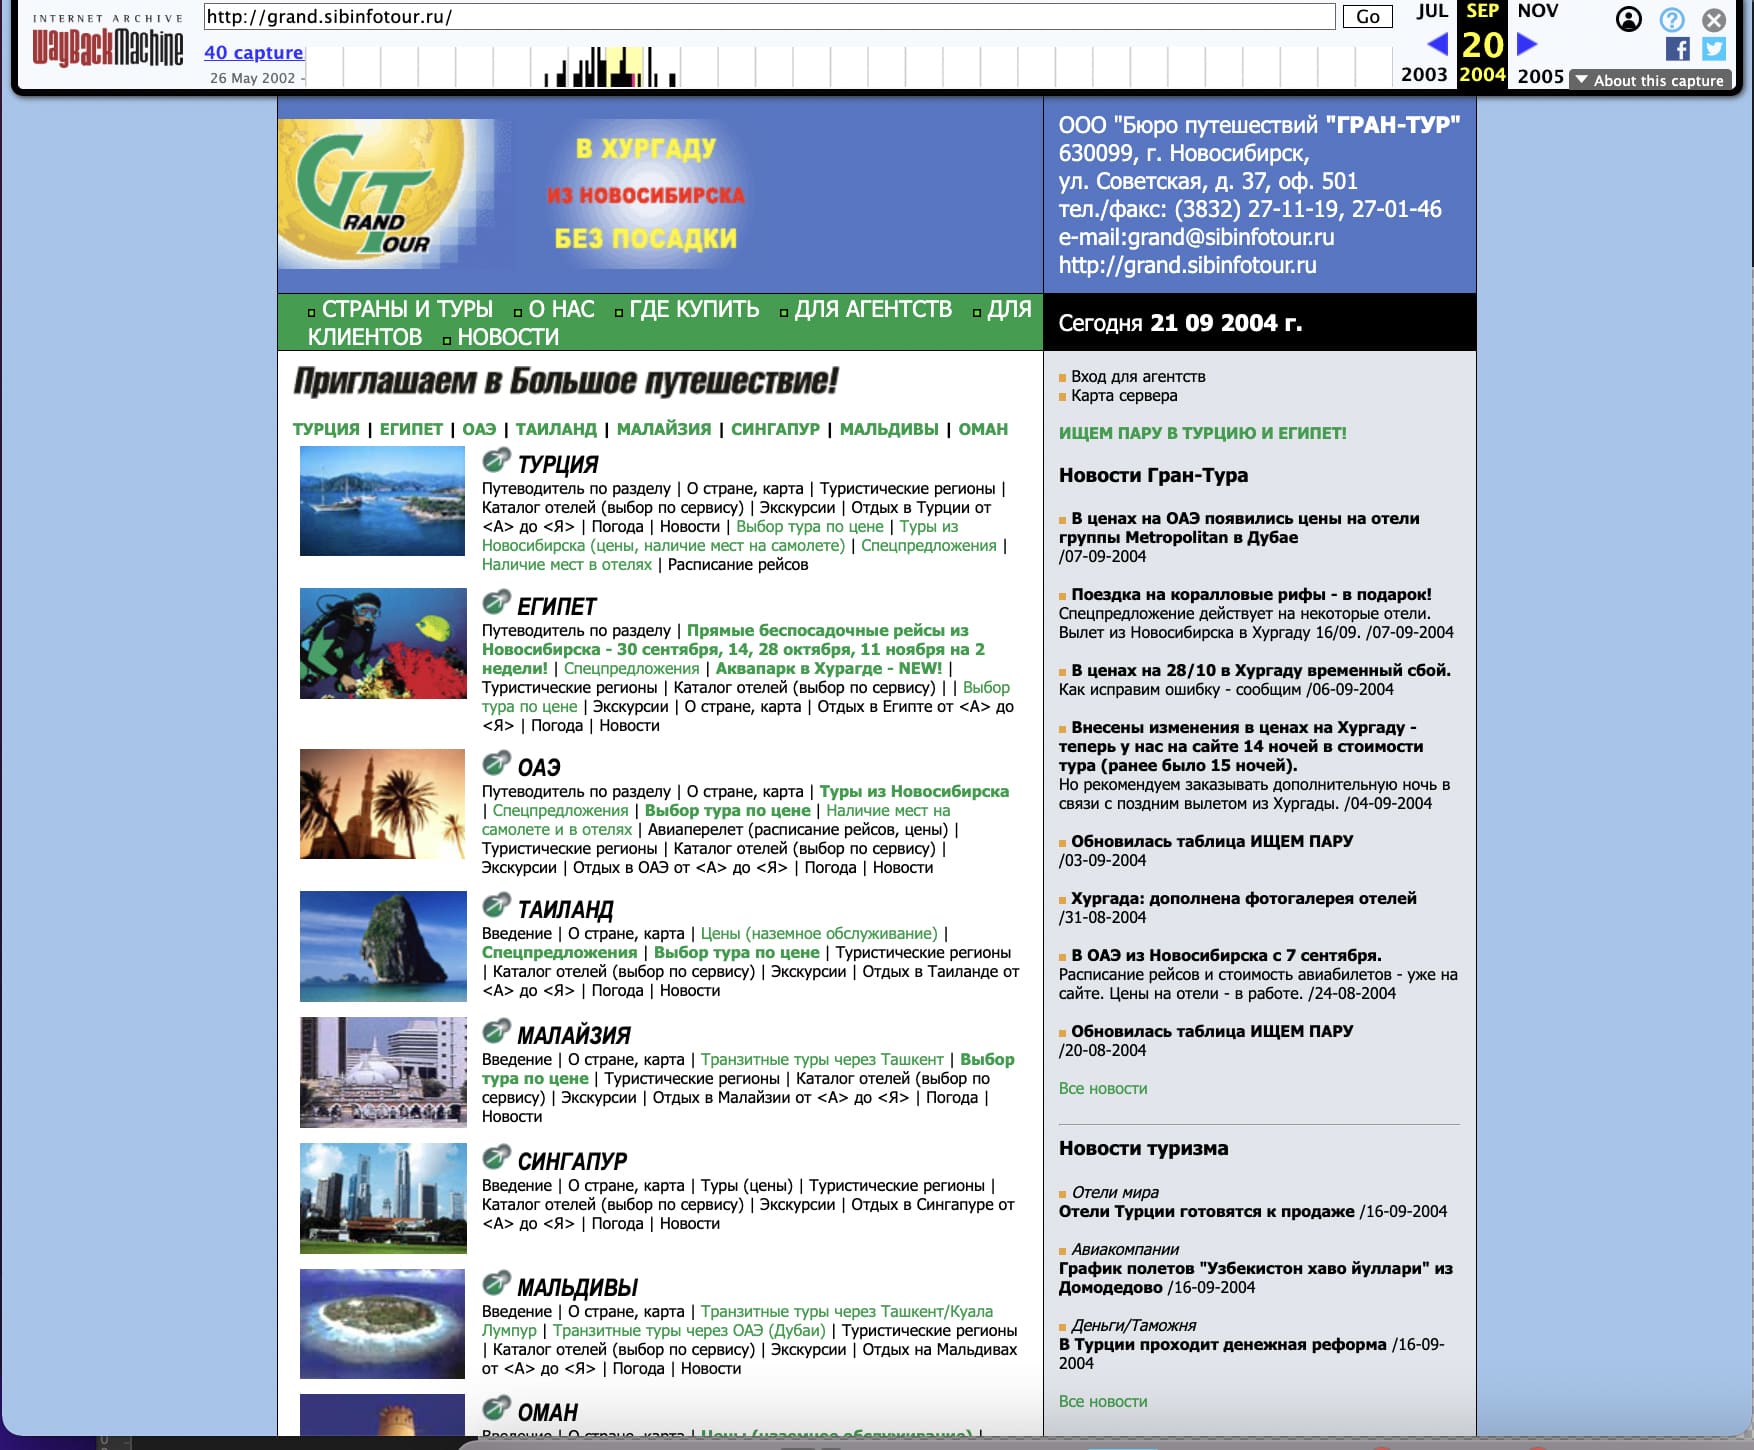Image resolution: width=1754 pixels, height=1450 pixels.
Task: Click the globe icon beside ТУРЦИЯ heading
Action: (x=496, y=461)
